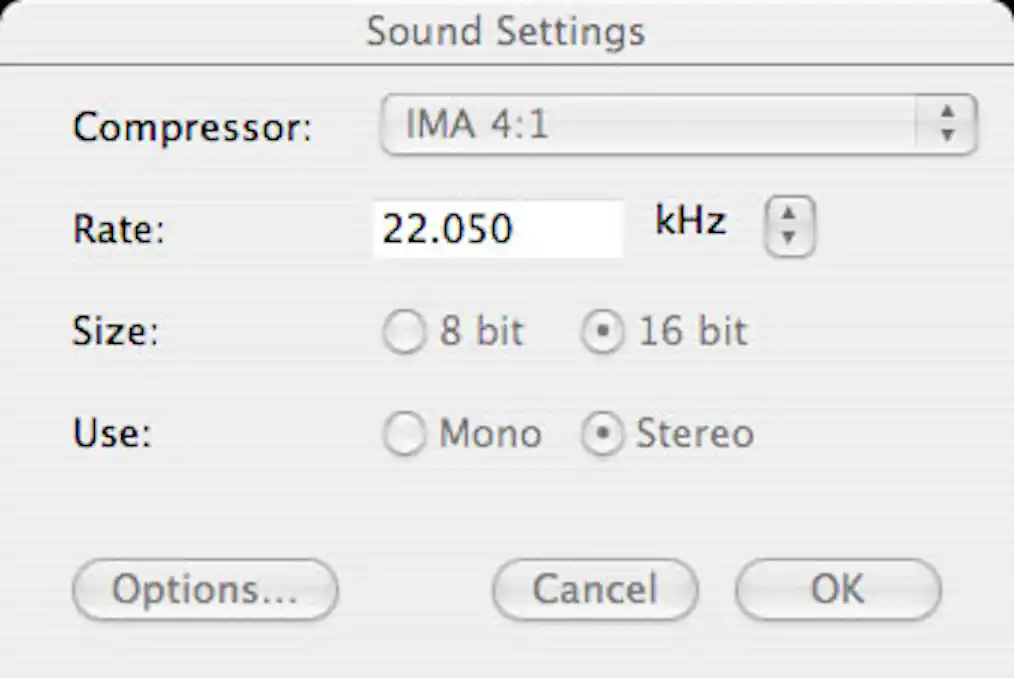Select the 8 bit radio button
The image size is (1014, 678).
click(404, 333)
